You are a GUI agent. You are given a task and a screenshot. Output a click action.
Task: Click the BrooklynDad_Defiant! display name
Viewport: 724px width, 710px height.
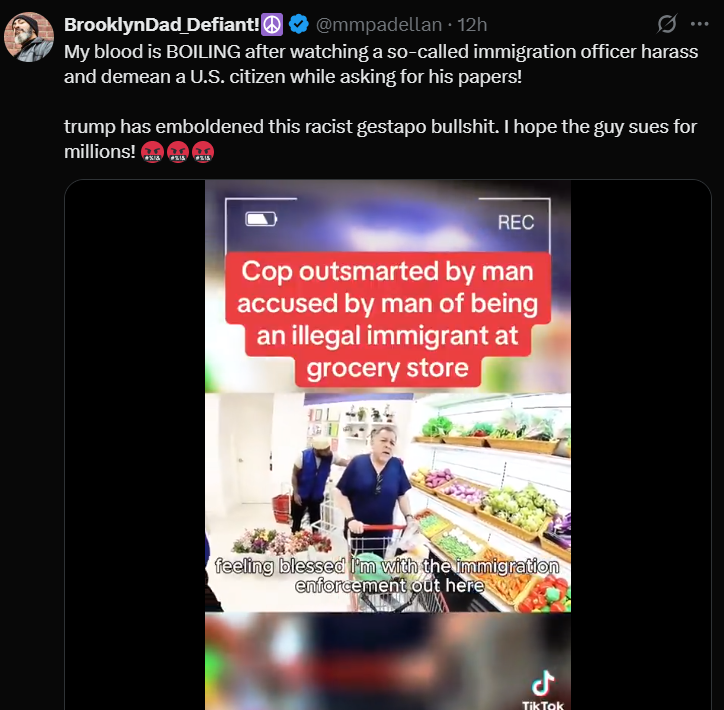click(x=162, y=24)
